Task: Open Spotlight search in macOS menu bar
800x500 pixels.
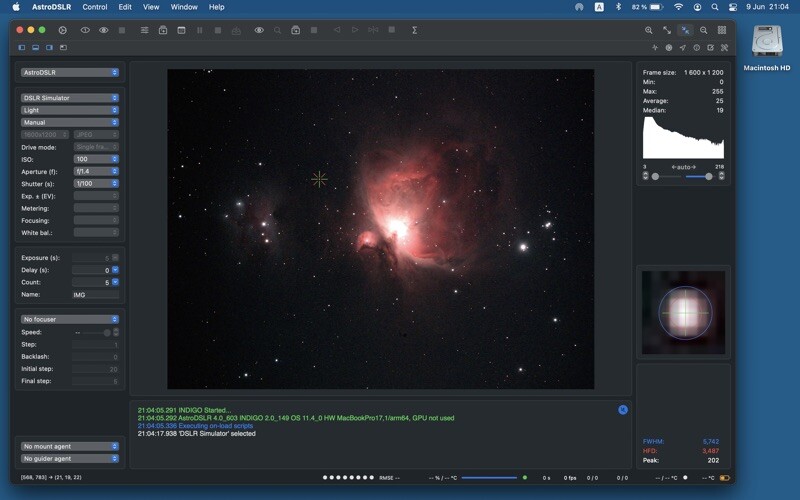Action: click(715, 7)
